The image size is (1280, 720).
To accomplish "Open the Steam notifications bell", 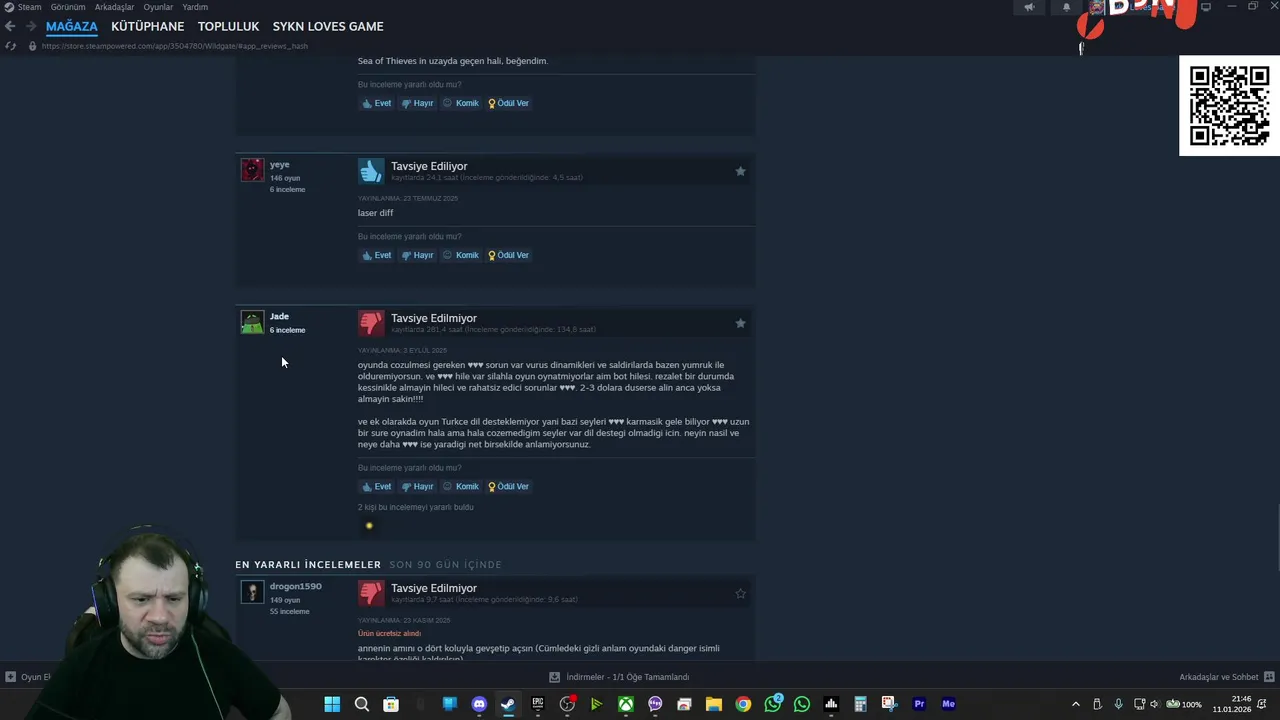I will pos(1066,7).
